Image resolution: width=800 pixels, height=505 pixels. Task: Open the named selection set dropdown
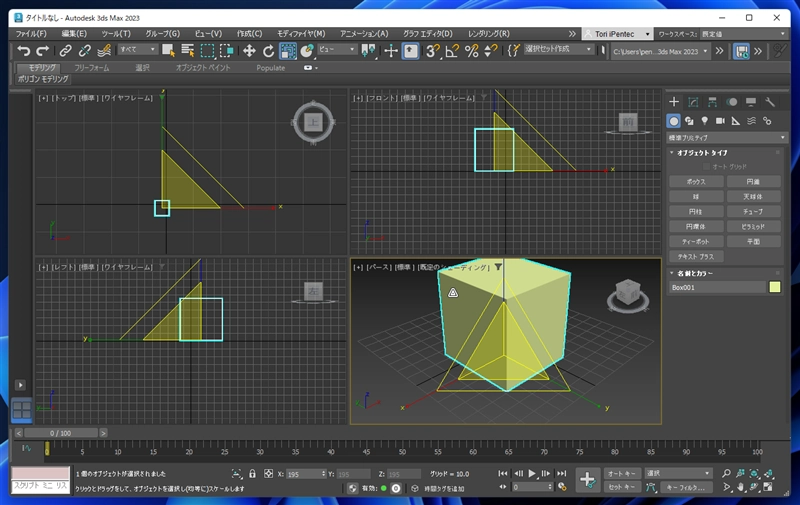point(558,49)
